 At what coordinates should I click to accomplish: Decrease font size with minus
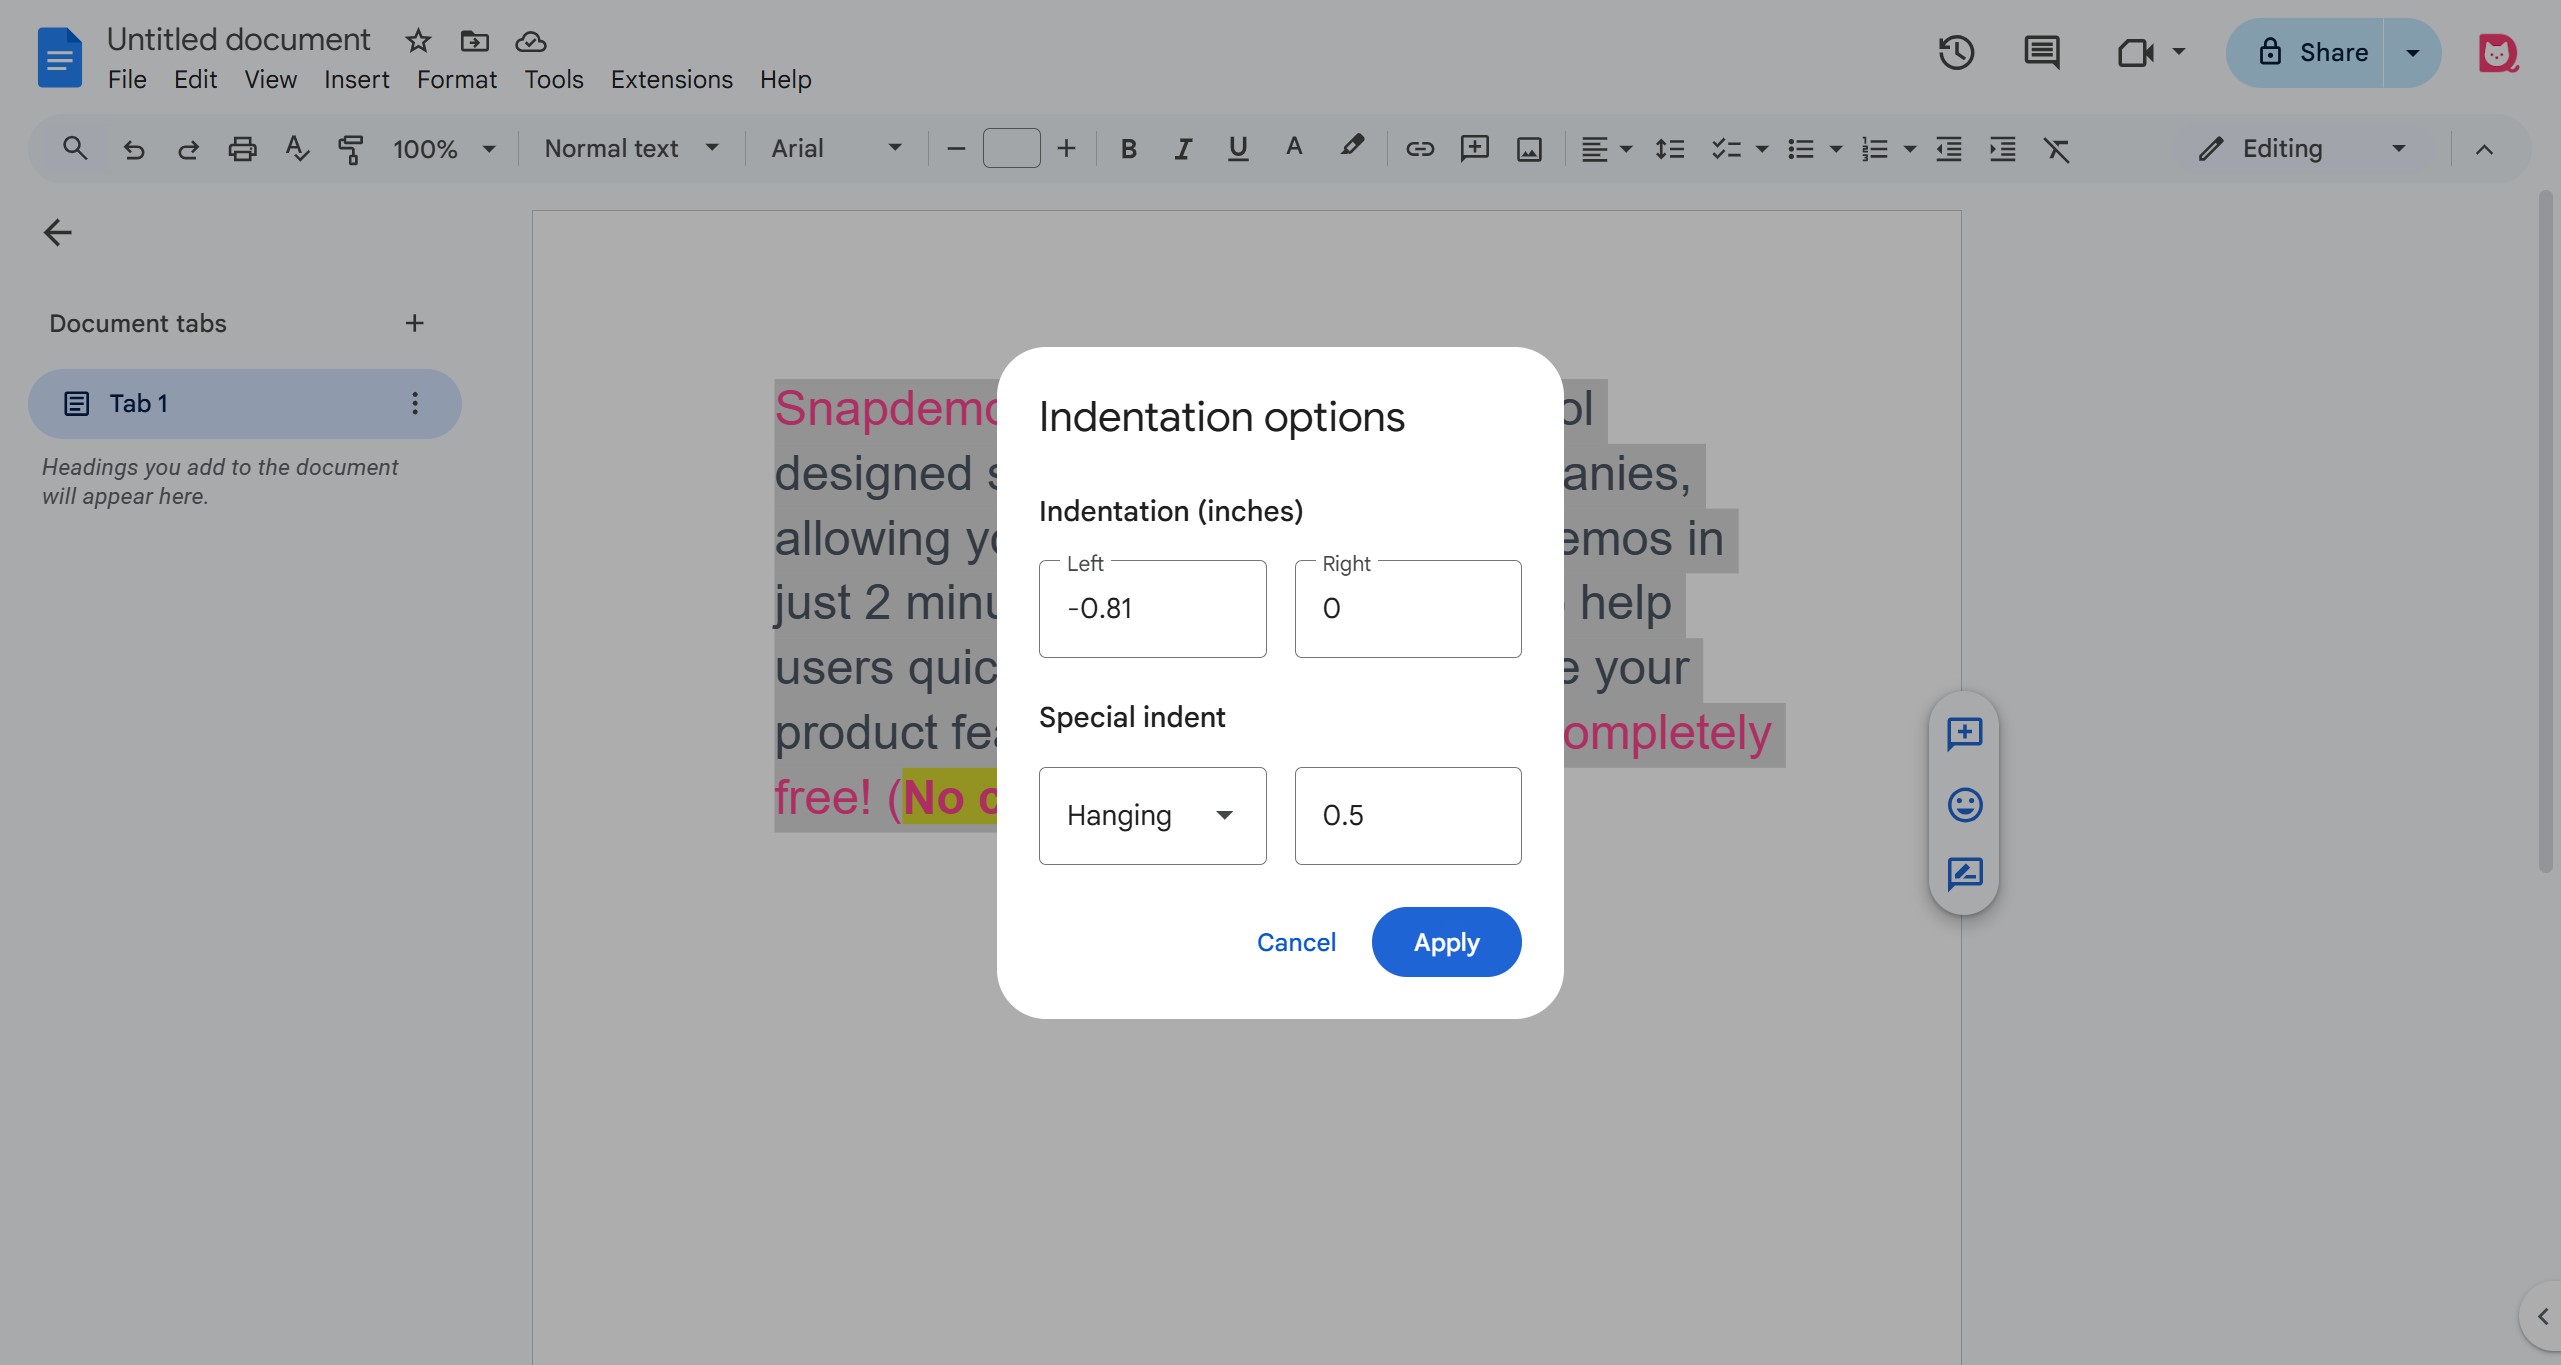coord(956,149)
